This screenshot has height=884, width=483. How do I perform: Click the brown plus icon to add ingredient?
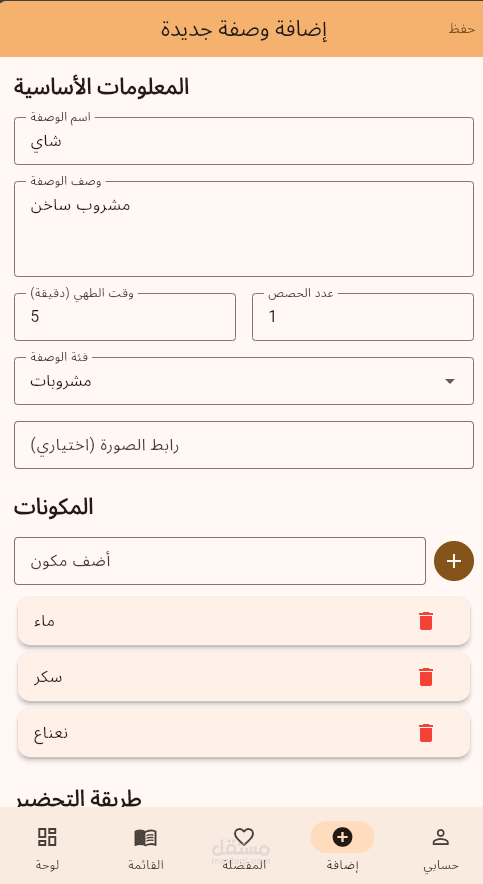pyautogui.click(x=454, y=561)
